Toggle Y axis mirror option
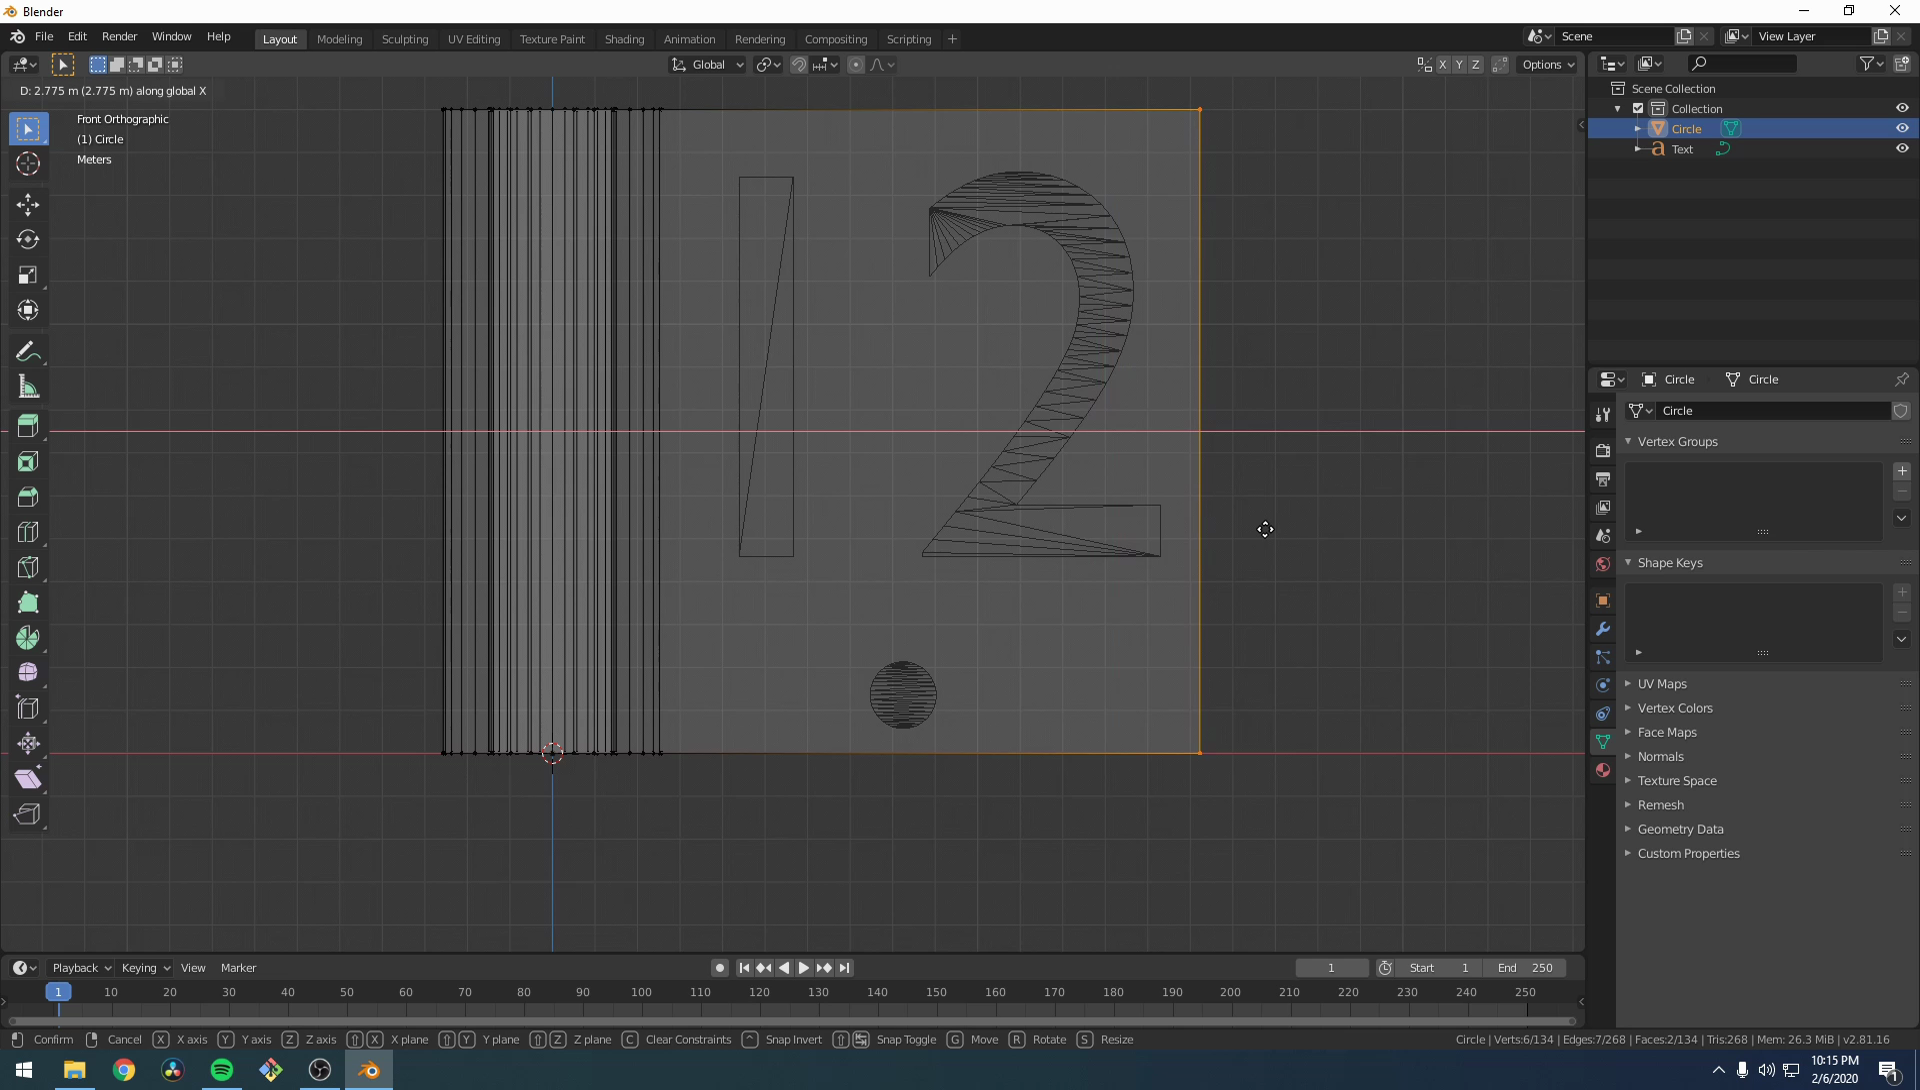Image resolution: width=1920 pixels, height=1090 pixels. click(1459, 64)
